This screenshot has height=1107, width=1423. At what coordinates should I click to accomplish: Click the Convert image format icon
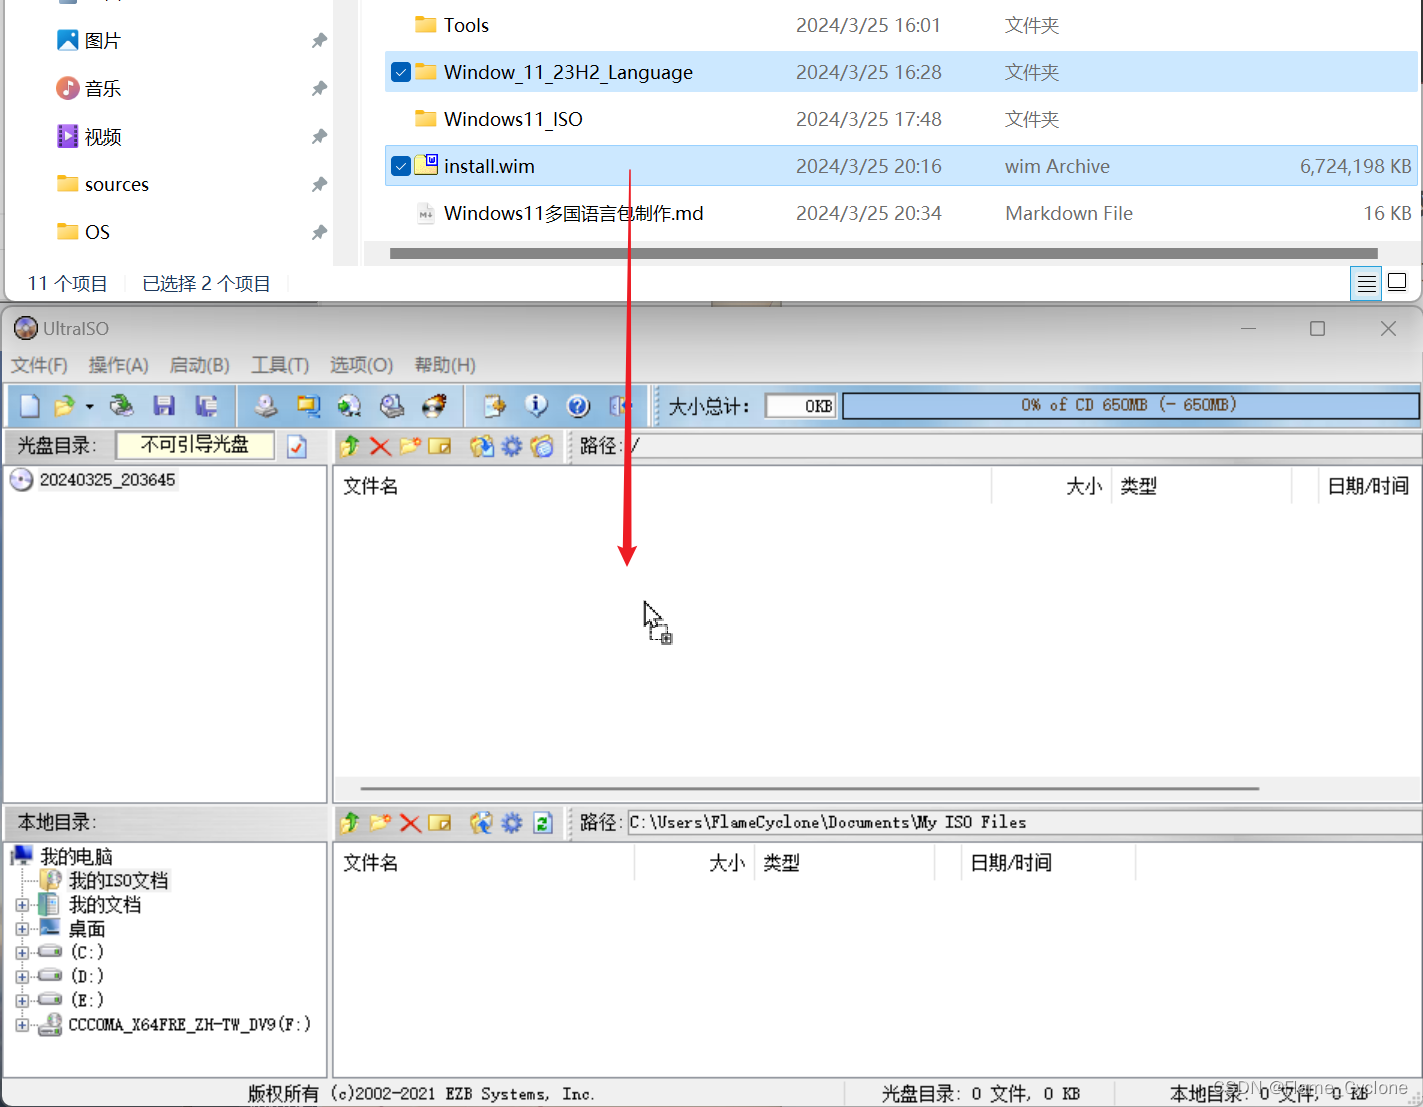click(x=308, y=406)
